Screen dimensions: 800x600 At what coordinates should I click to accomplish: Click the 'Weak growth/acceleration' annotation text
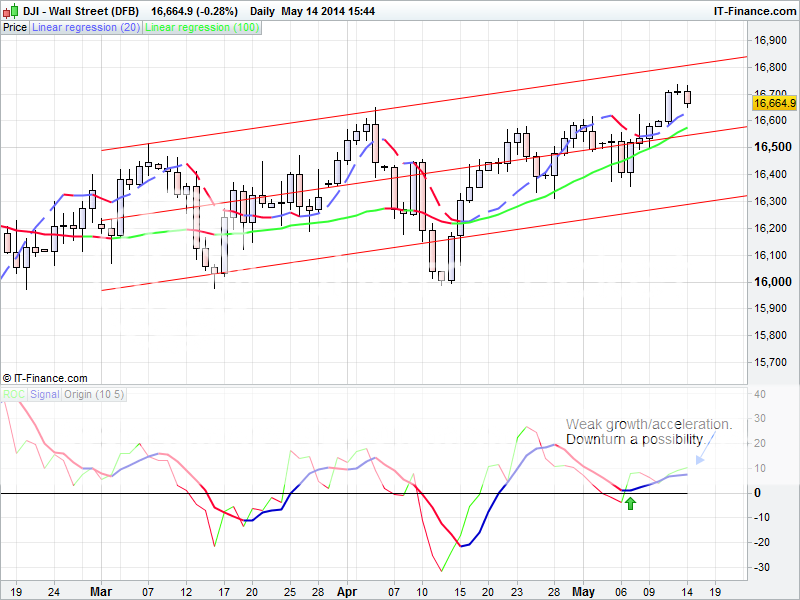tap(649, 424)
